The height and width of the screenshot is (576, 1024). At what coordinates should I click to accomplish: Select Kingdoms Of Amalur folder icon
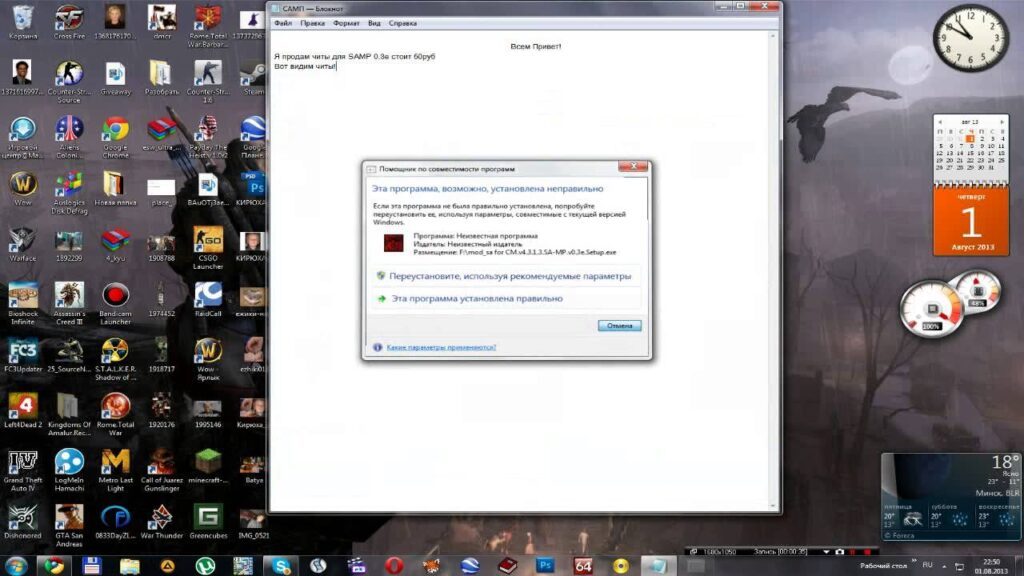tap(69, 415)
